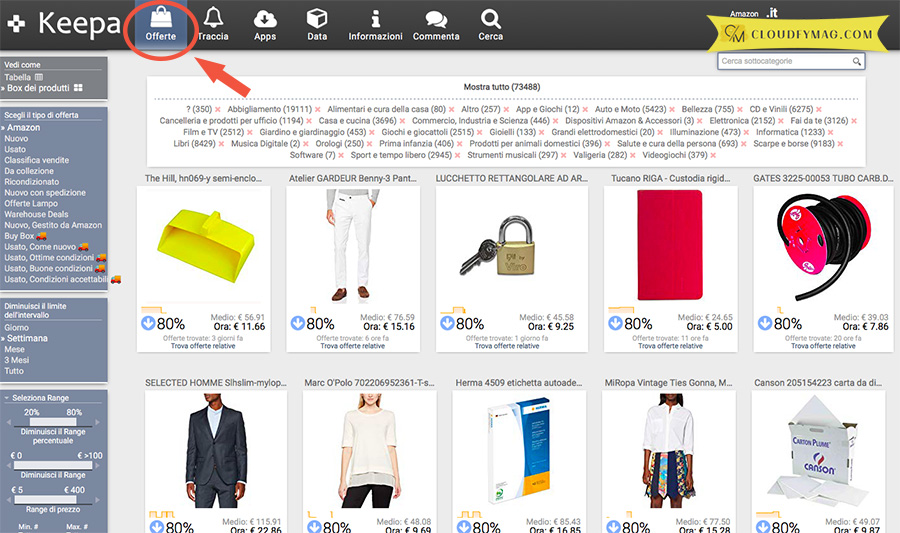Click blue down-arrow icon on Atelier GARDEUR card
The height and width of the screenshot is (533, 900).
tap(297, 323)
